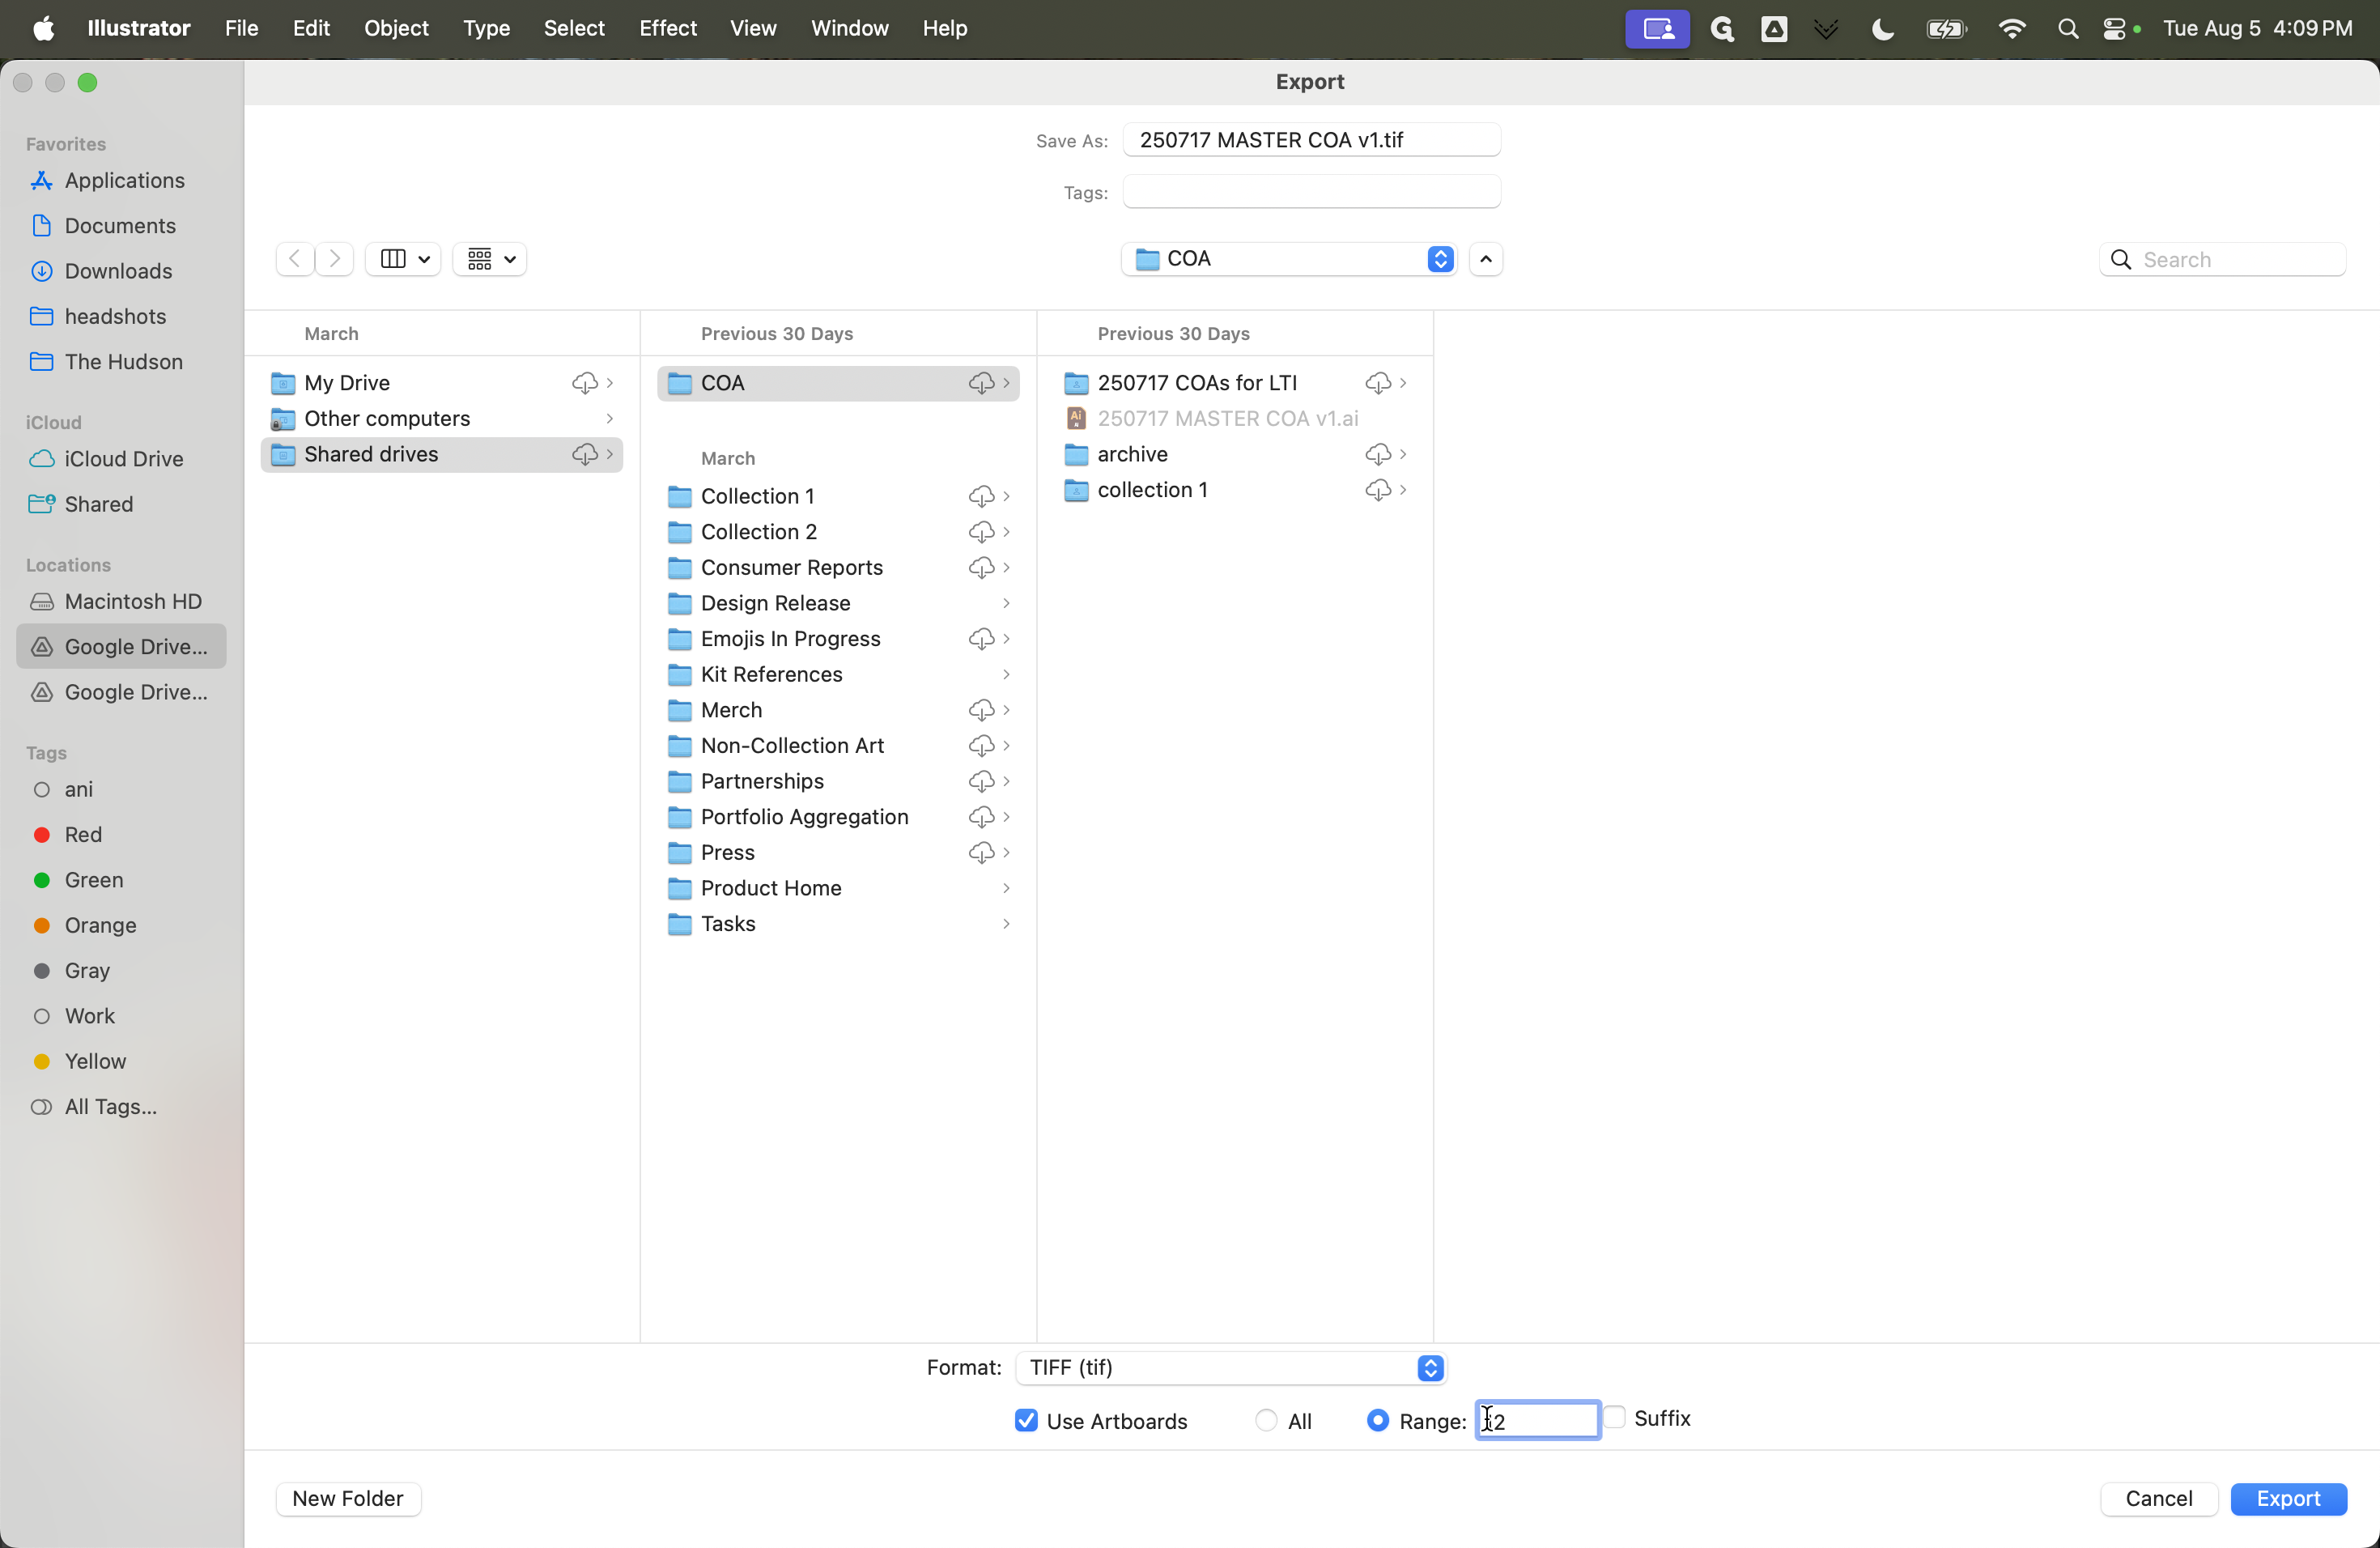Change view mode with the columns dropdown

click(404, 259)
